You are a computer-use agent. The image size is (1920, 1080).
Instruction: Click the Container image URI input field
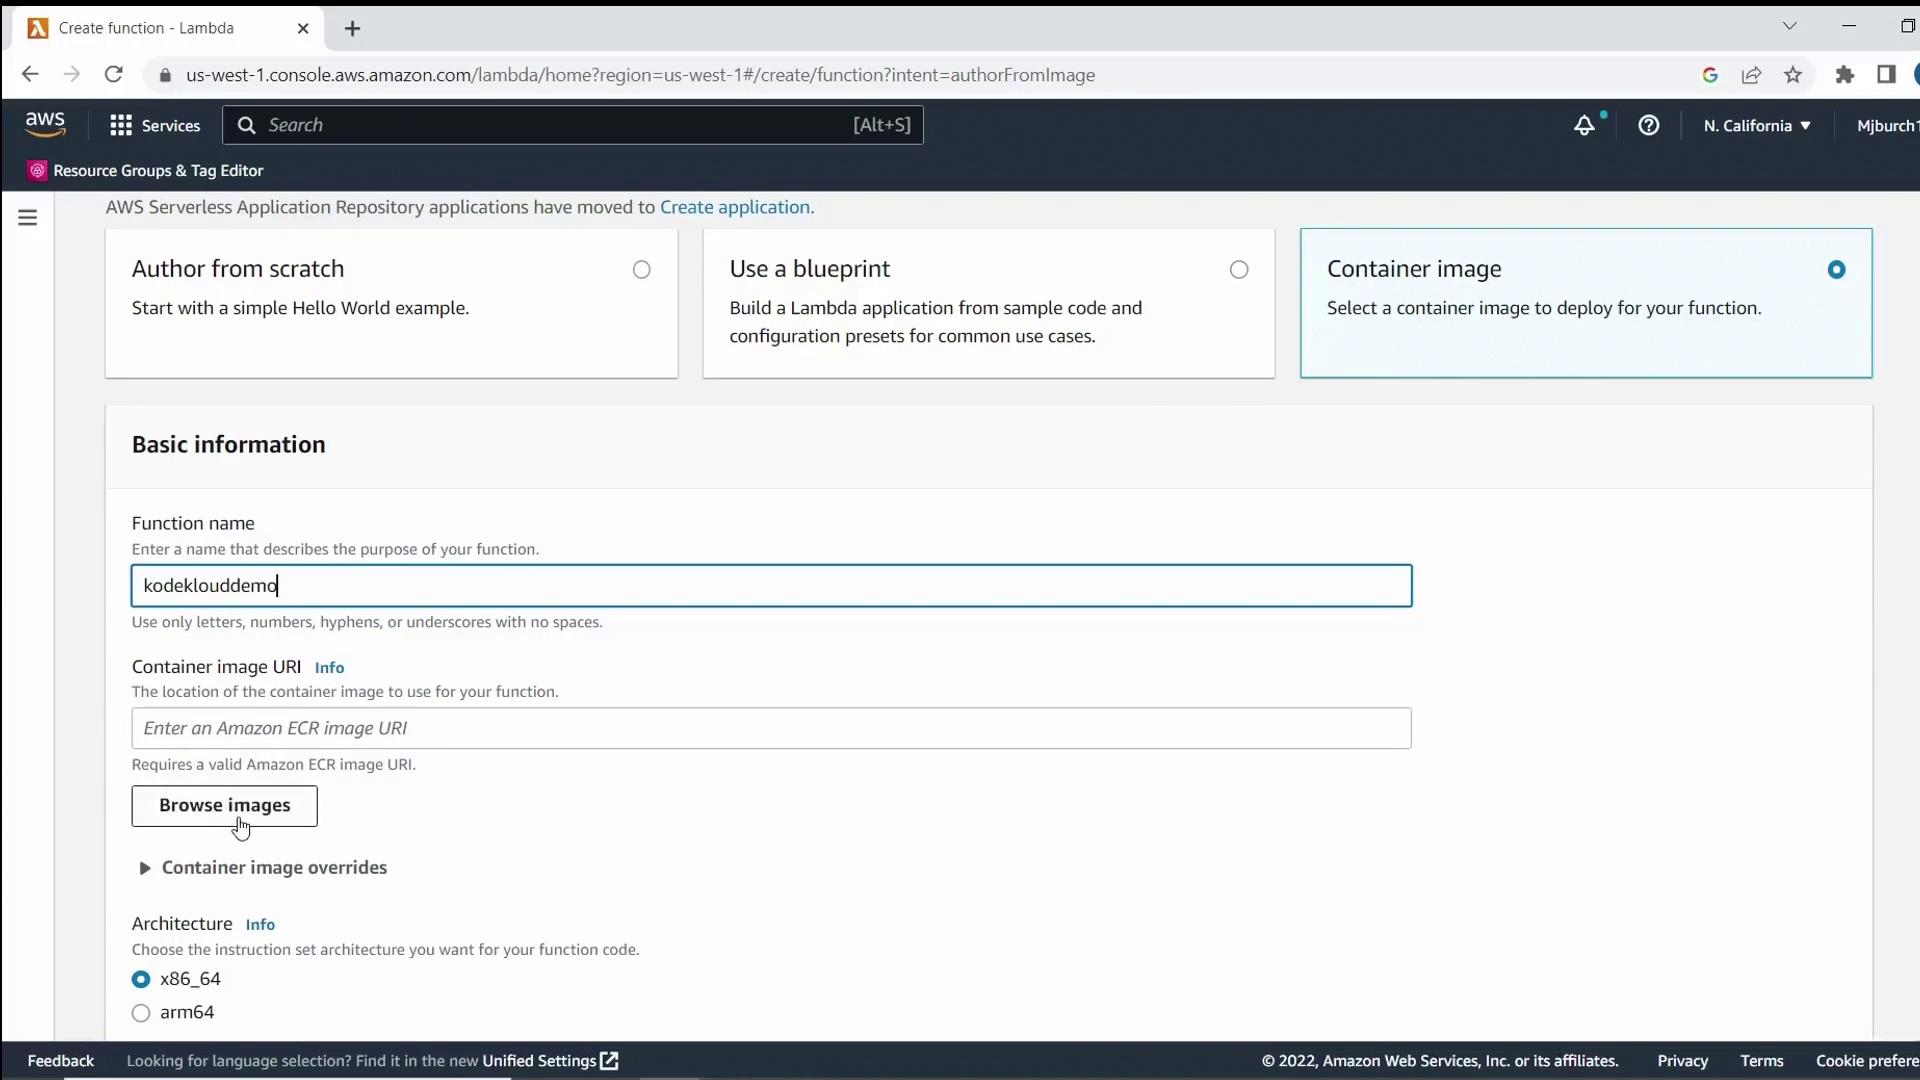tap(770, 728)
